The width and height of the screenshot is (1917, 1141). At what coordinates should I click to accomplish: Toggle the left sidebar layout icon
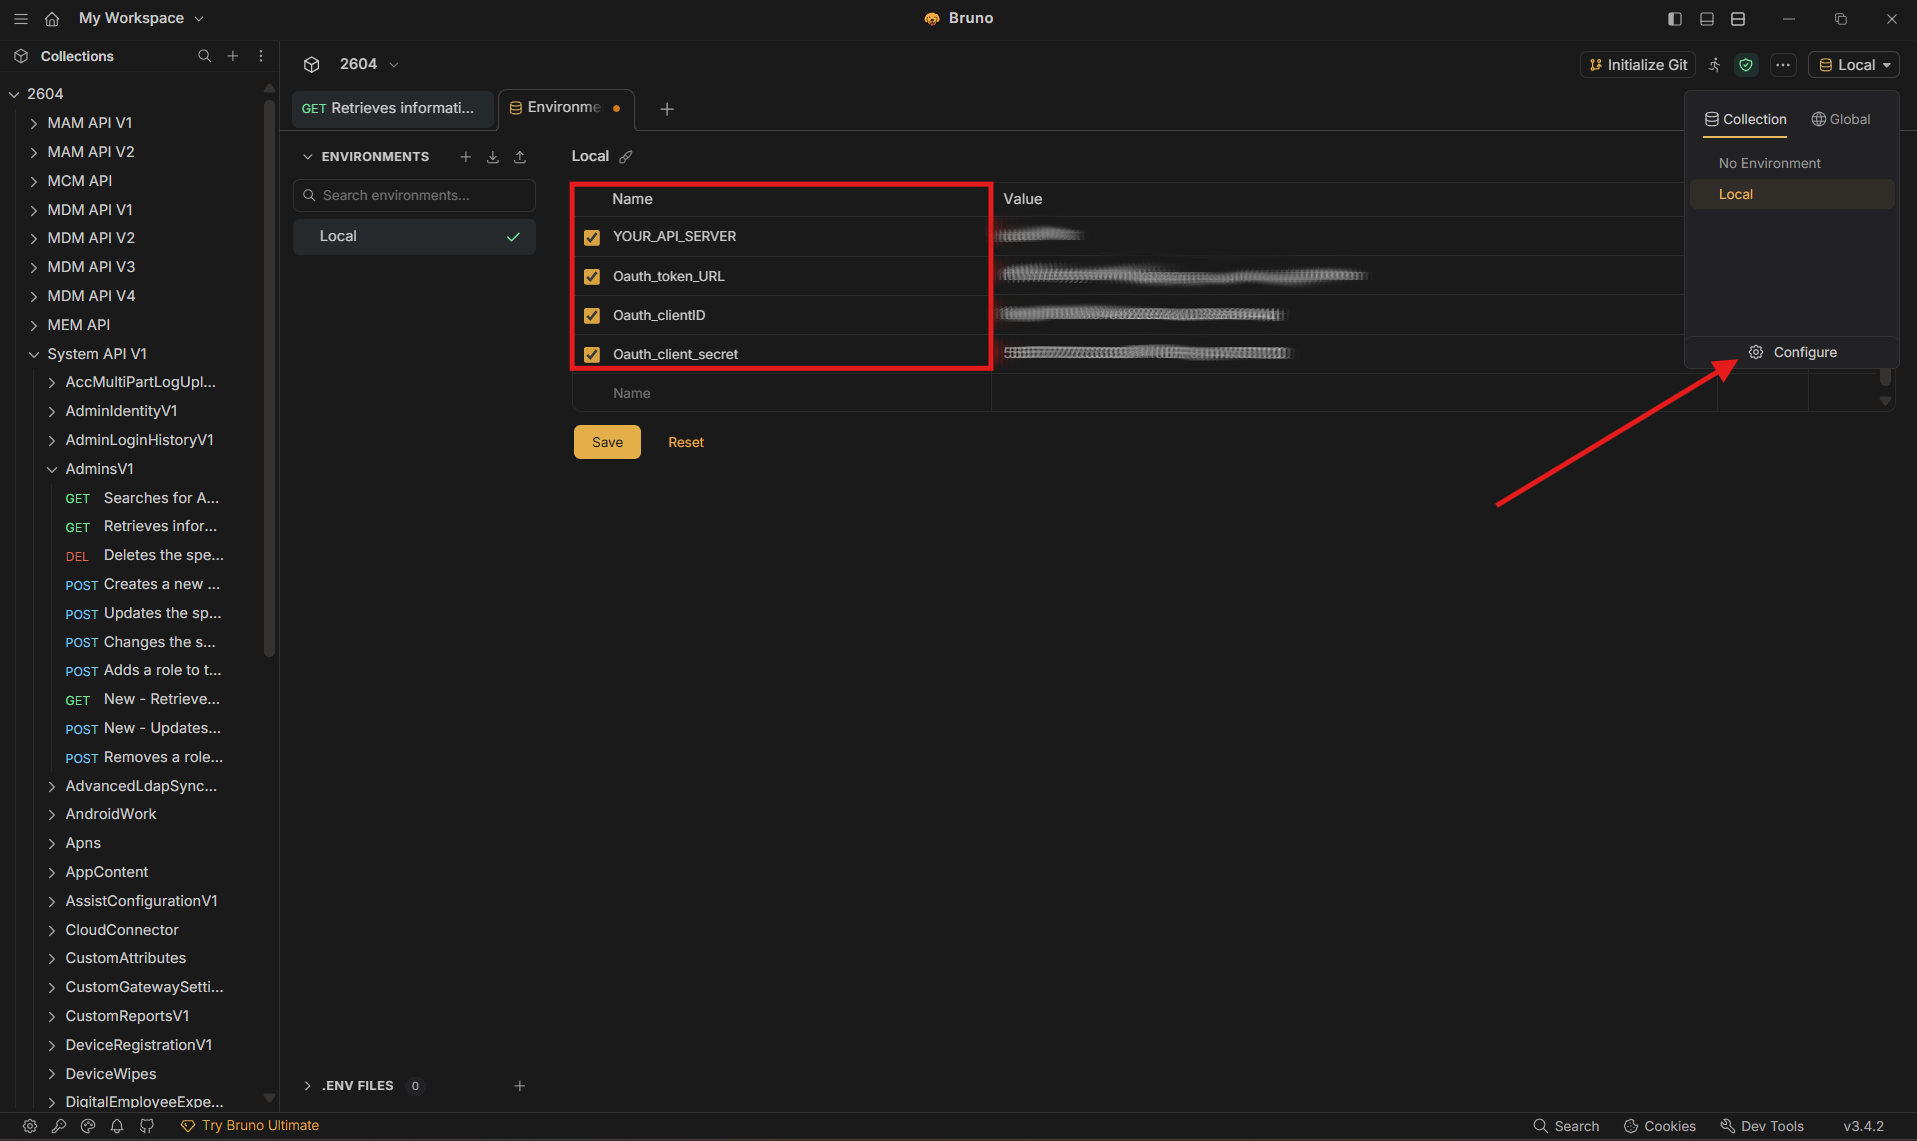click(1675, 18)
